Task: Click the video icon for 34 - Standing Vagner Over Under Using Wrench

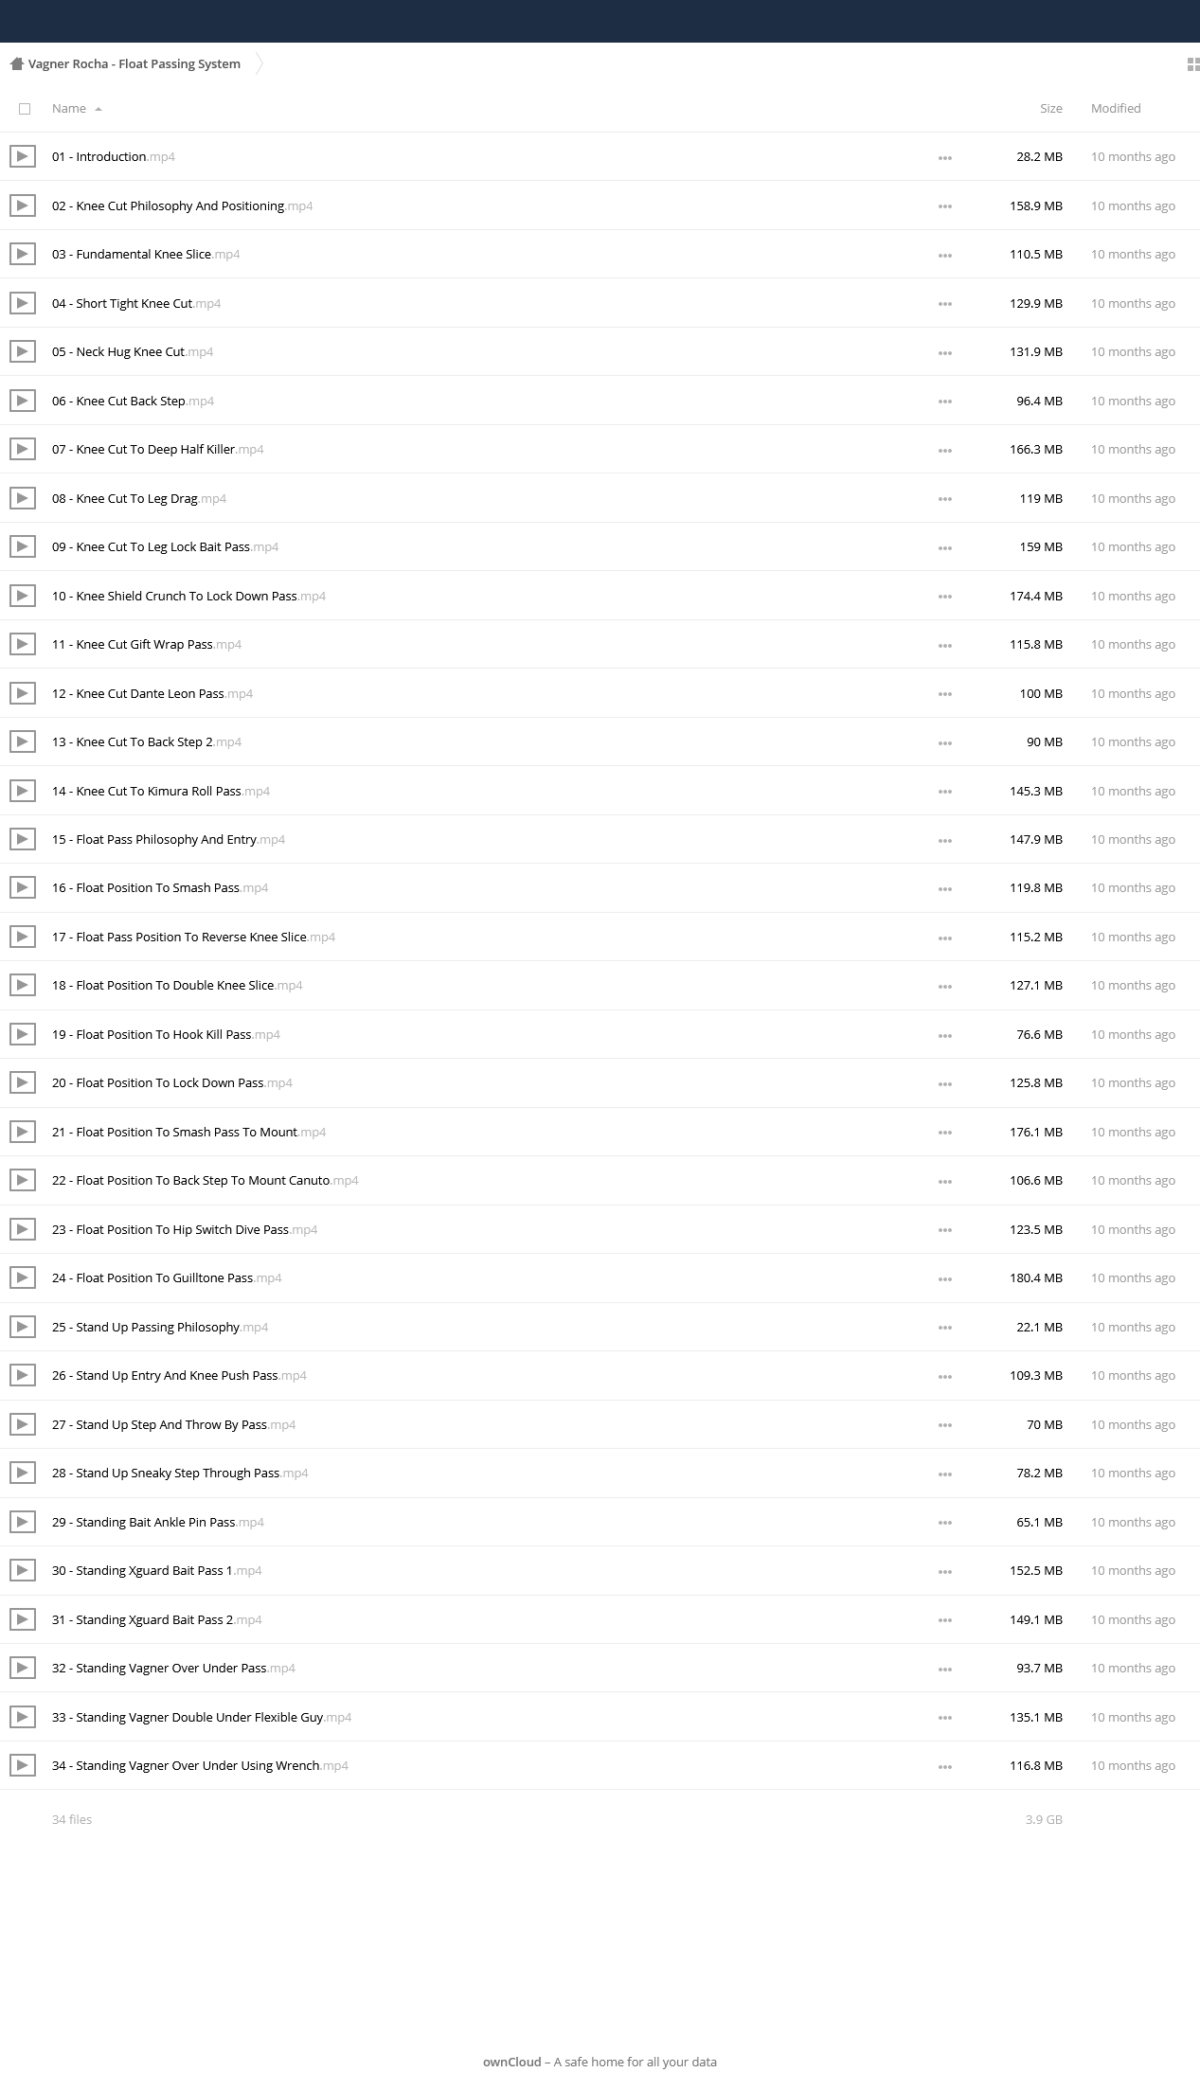Action: (22, 1765)
